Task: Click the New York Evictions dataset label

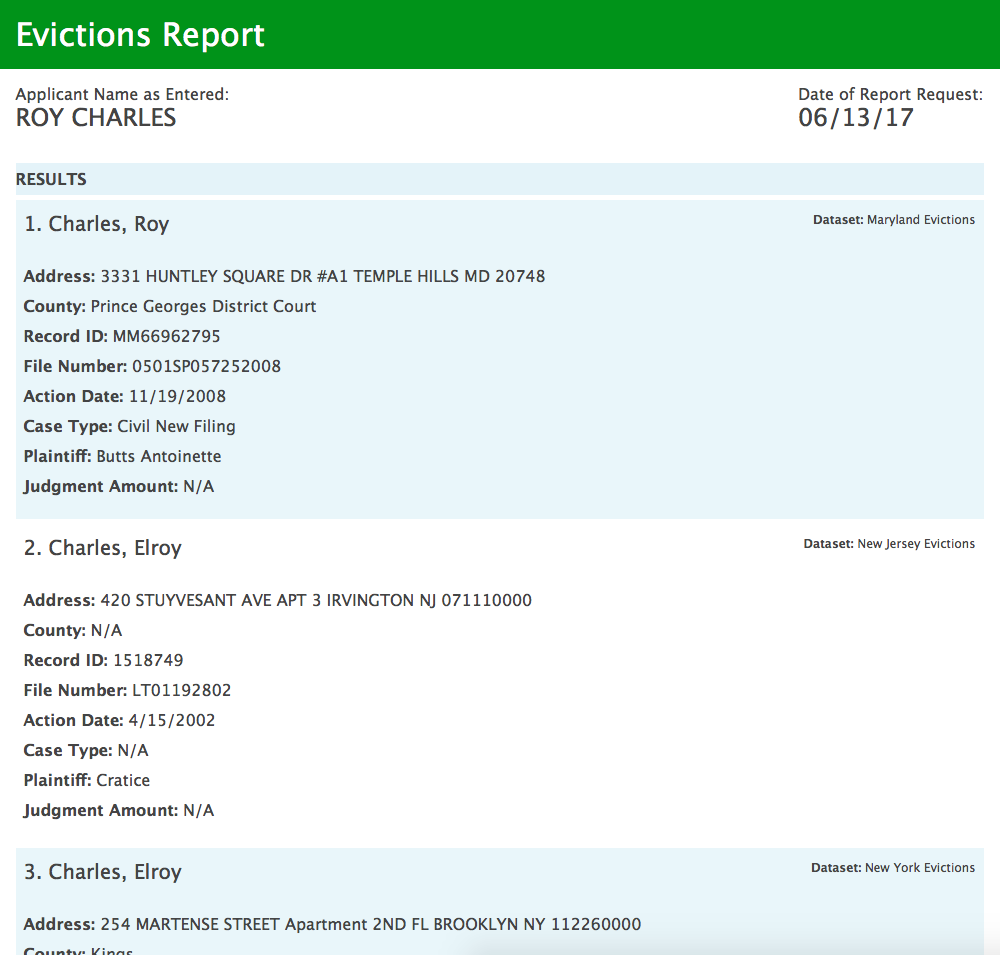Action: pyautogui.click(x=893, y=868)
